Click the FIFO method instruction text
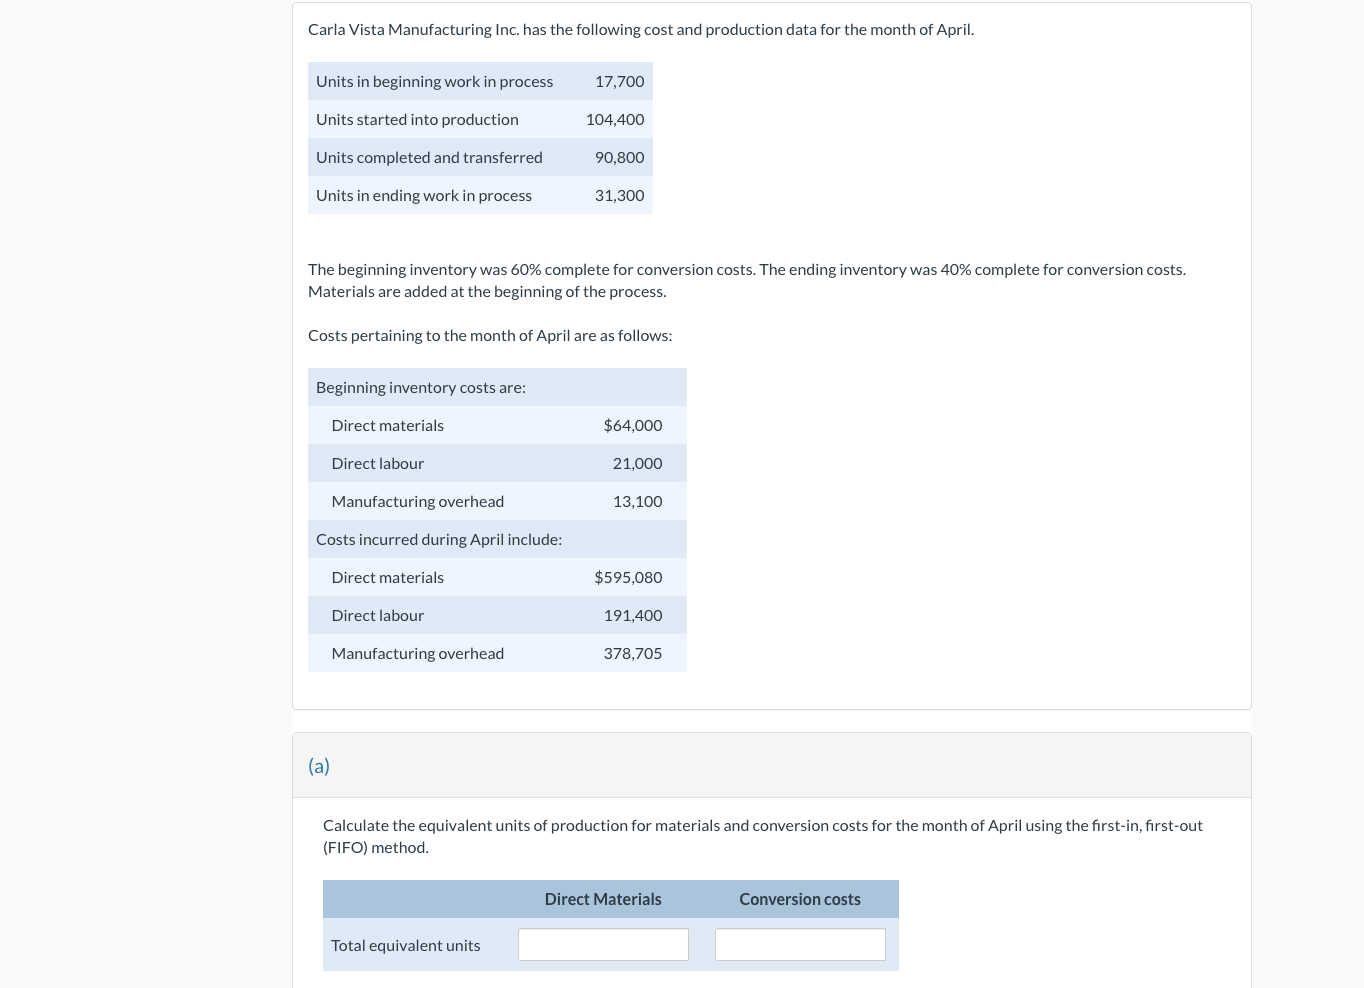 click(762, 836)
